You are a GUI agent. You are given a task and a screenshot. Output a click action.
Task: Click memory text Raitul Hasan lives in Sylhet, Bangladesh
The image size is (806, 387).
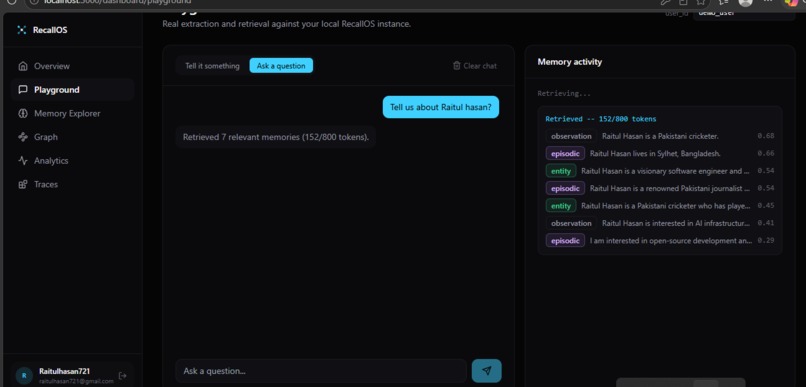click(655, 154)
